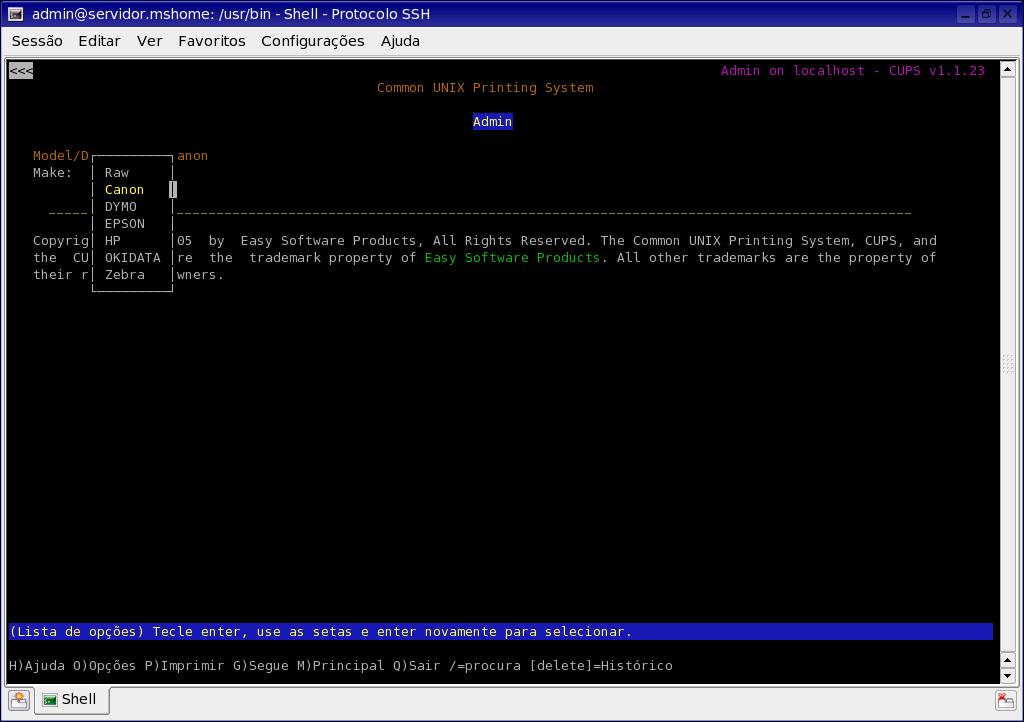Click the '[delete]=Histórico' text
1024x722 pixels.
[601, 666]
